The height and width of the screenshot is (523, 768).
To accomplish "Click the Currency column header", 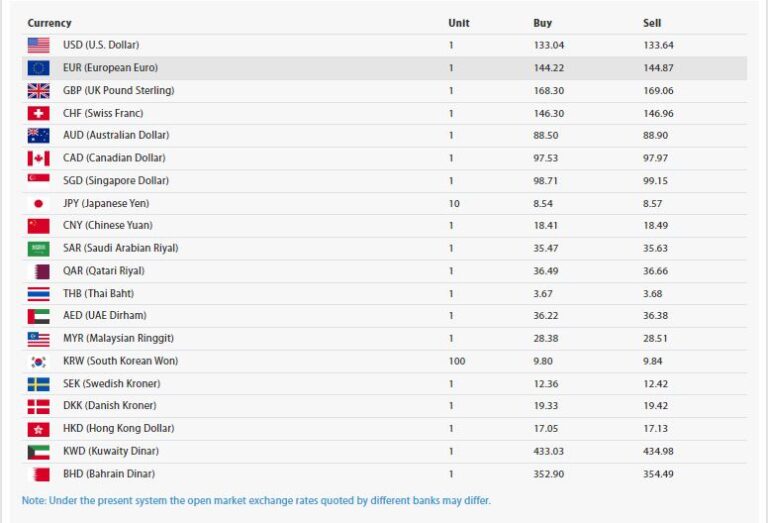I will pos(49,23).
